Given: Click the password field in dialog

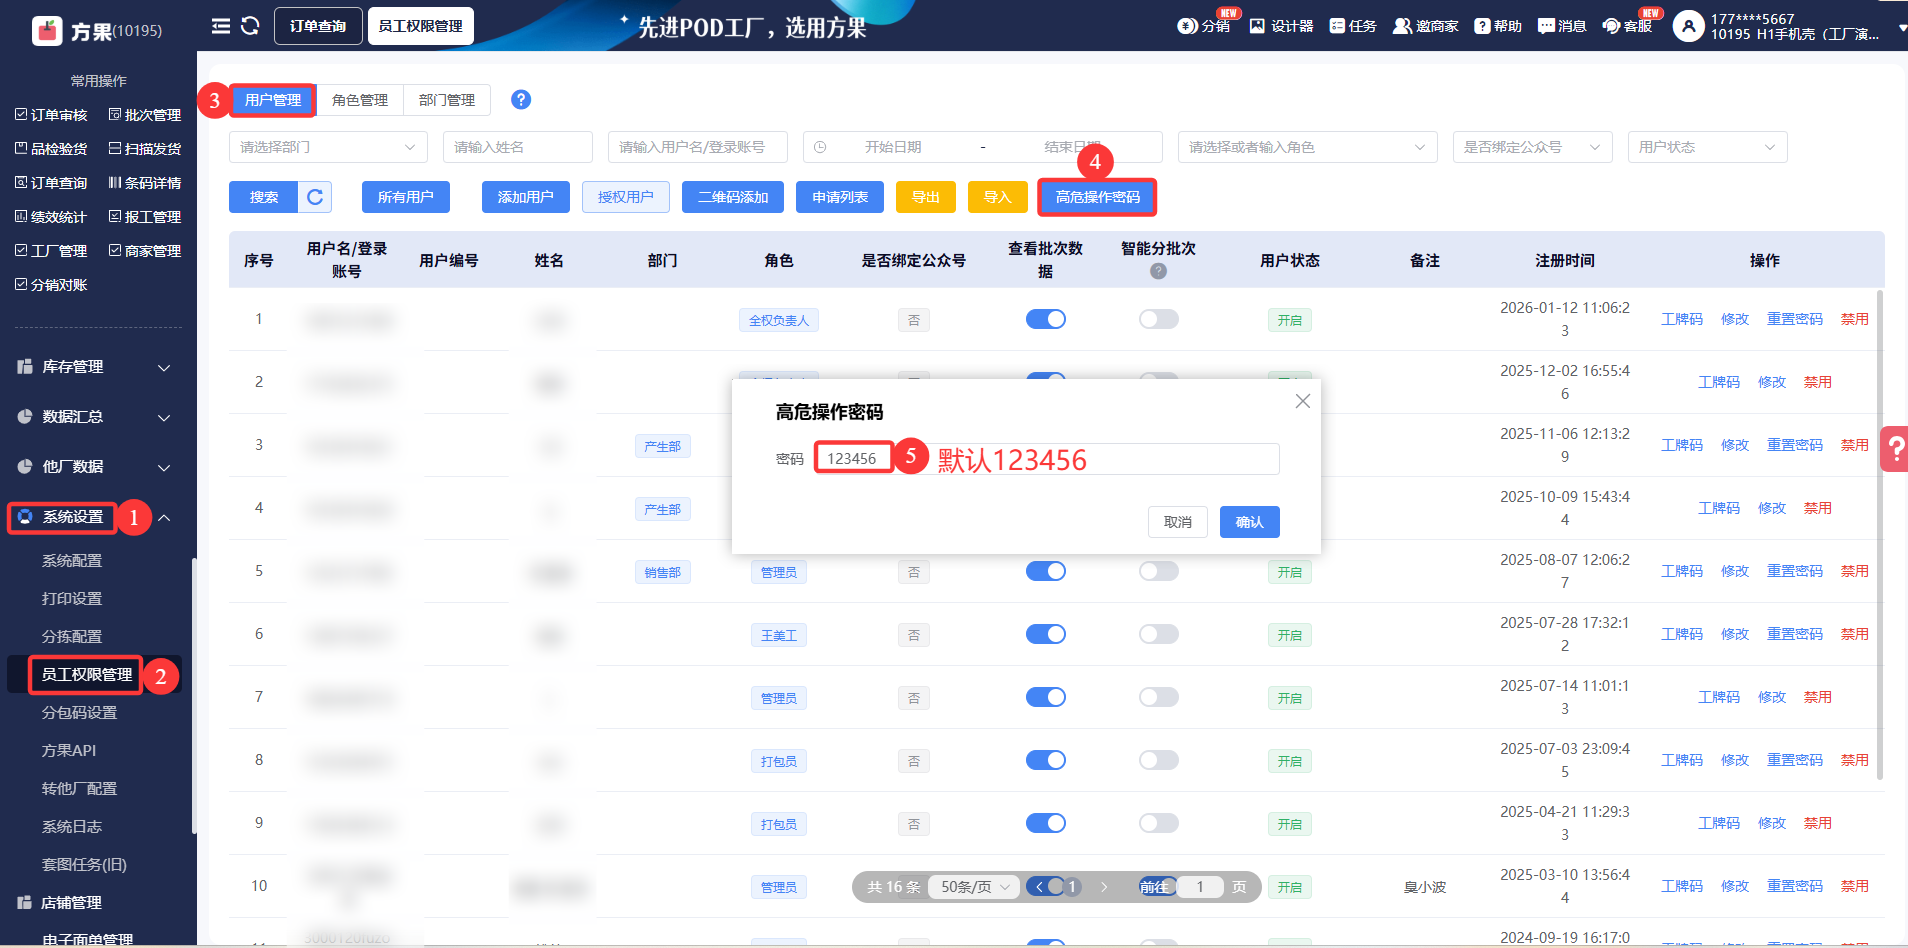Looking at the screenshot, I should [1048, 459].
